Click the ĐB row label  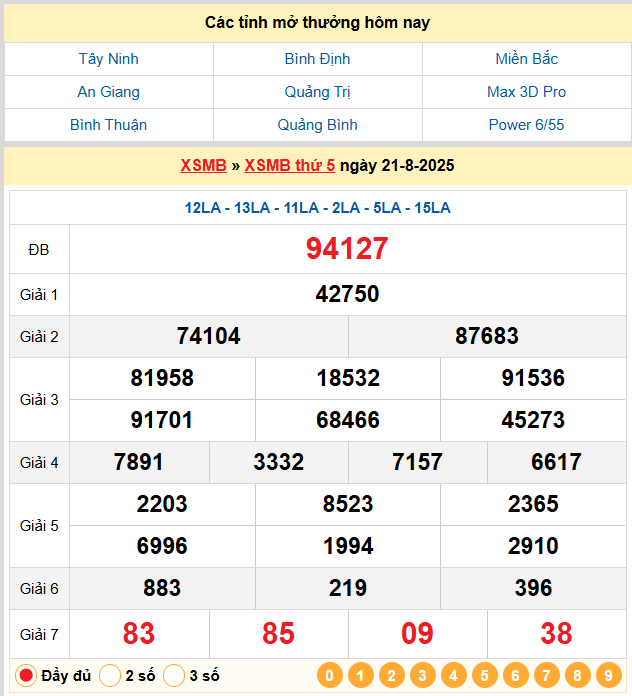[x=39, y=250]
